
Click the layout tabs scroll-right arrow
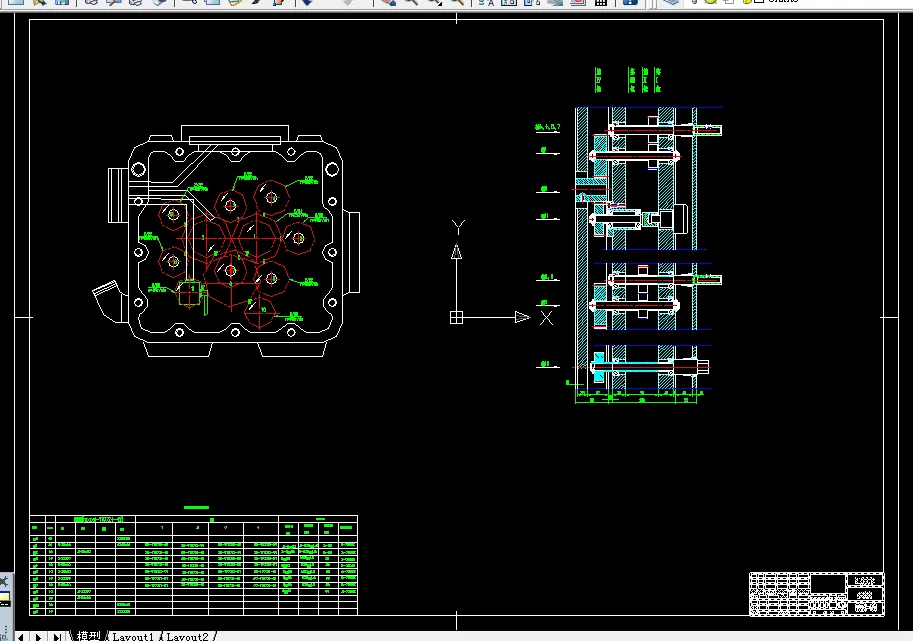(38, 637)
